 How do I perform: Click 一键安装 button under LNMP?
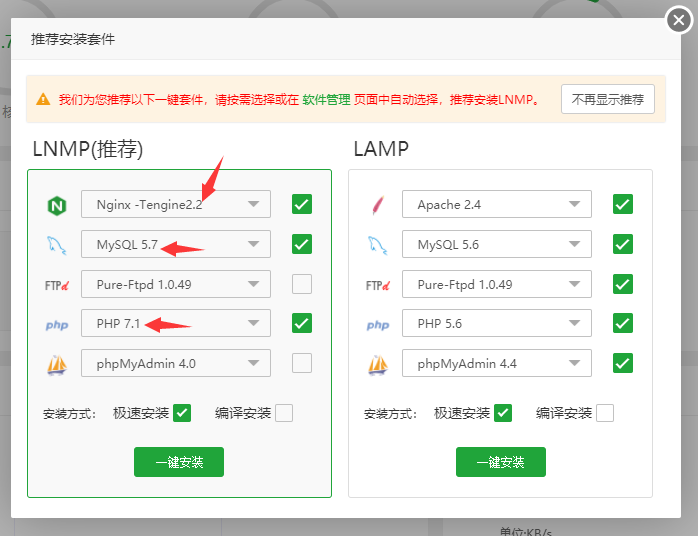tap(179, 462)
